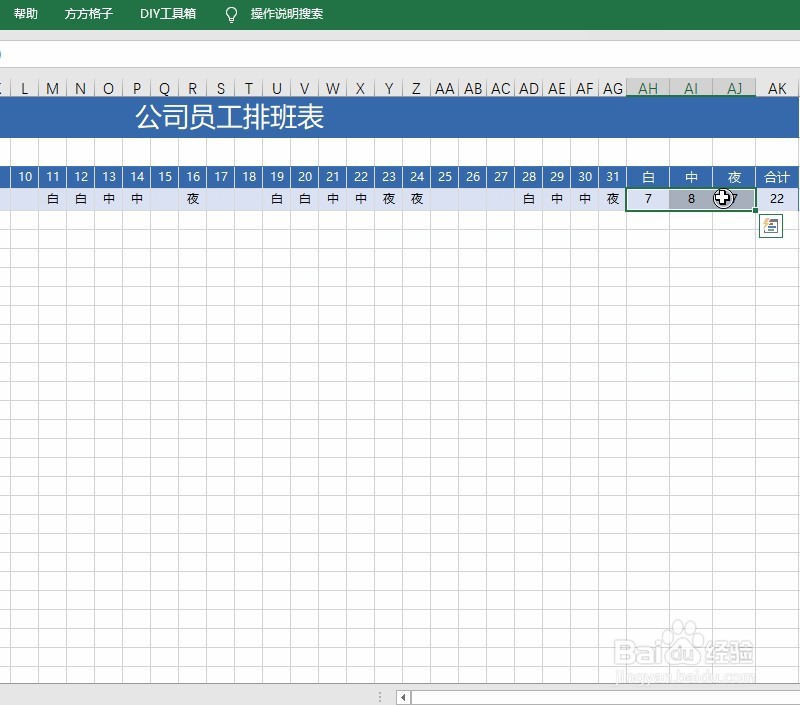This screenshot has width=800, height=705.
Task: Select the cell containing value 8
Action: [x=690, y=198]
